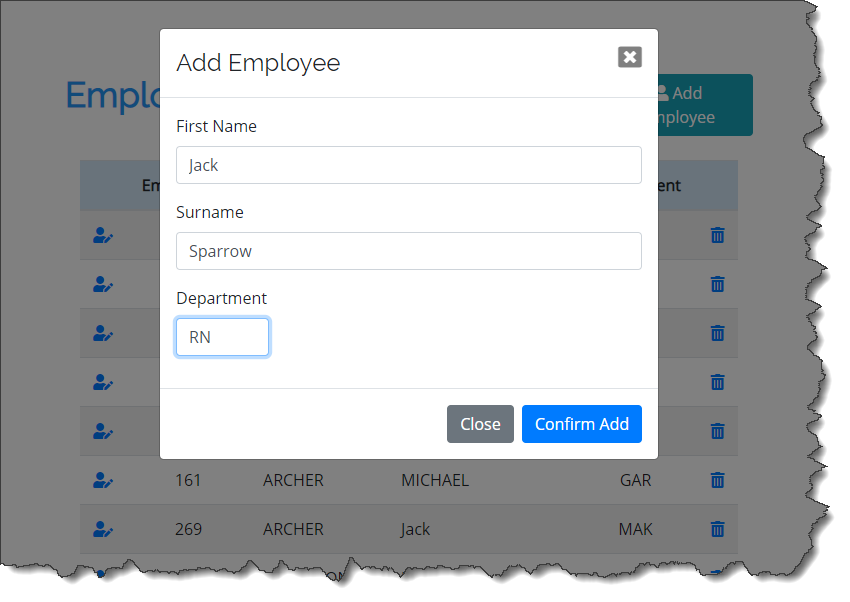The height and width of the screenshot is (602, 850).
Task: Focus the First Name field containing Jack
Action: [x=408, y=165]
